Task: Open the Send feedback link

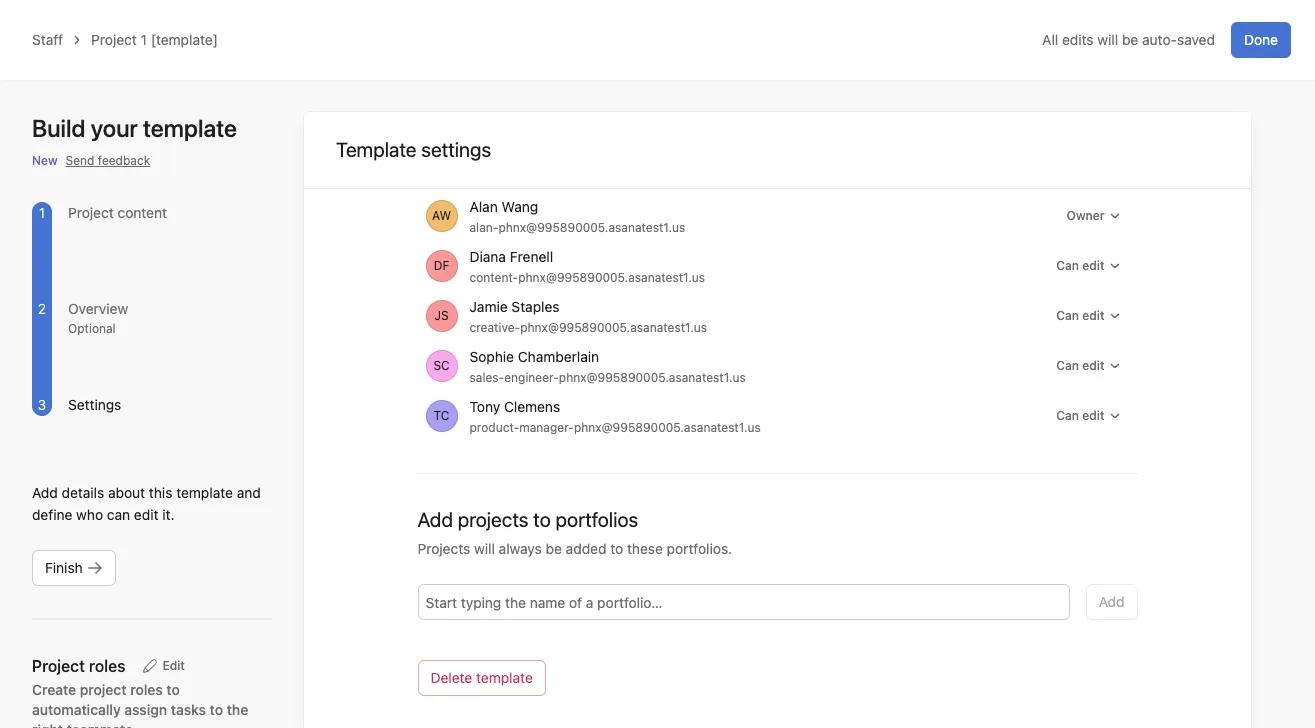Action: [108, 161]
